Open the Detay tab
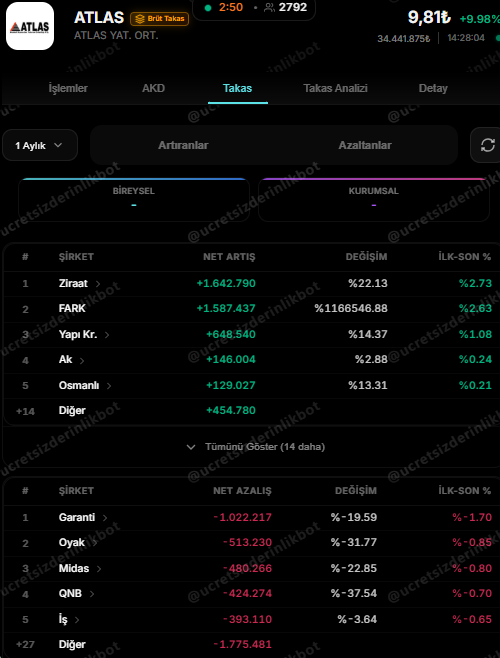The image size is (500, 658). point(433,88)
